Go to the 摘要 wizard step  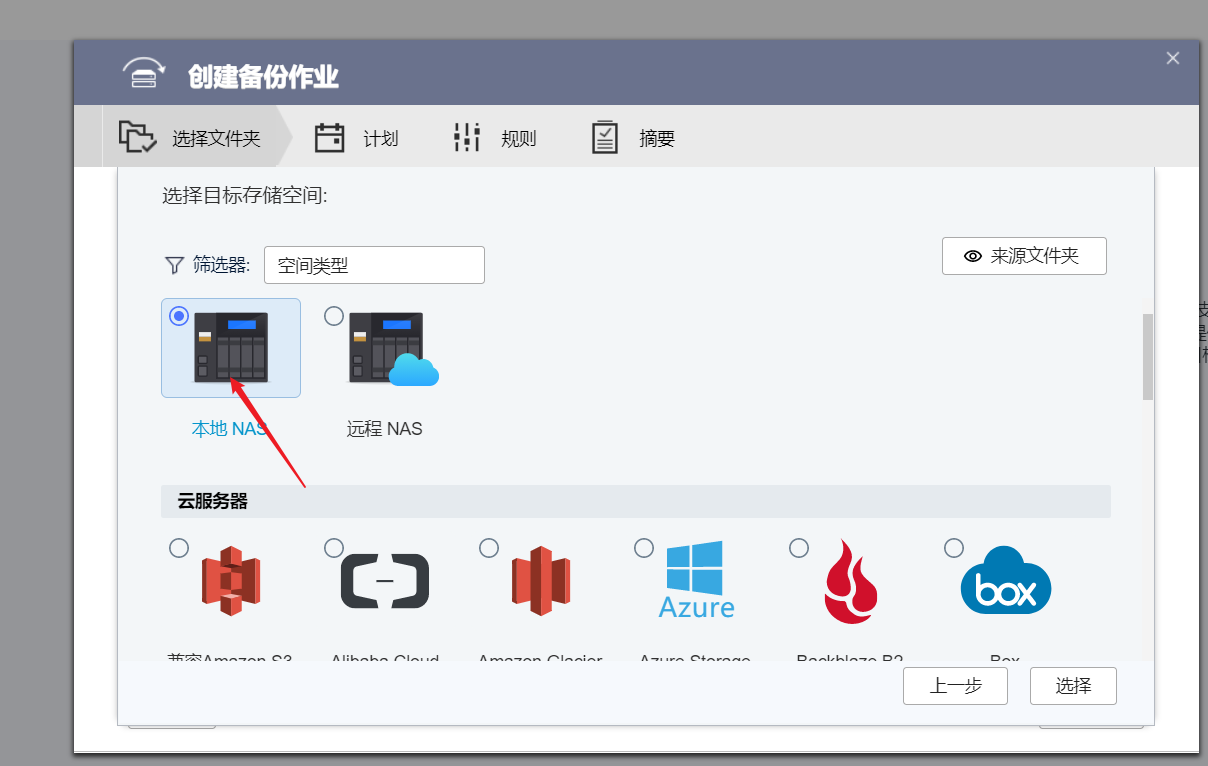(x=633, y=137)
